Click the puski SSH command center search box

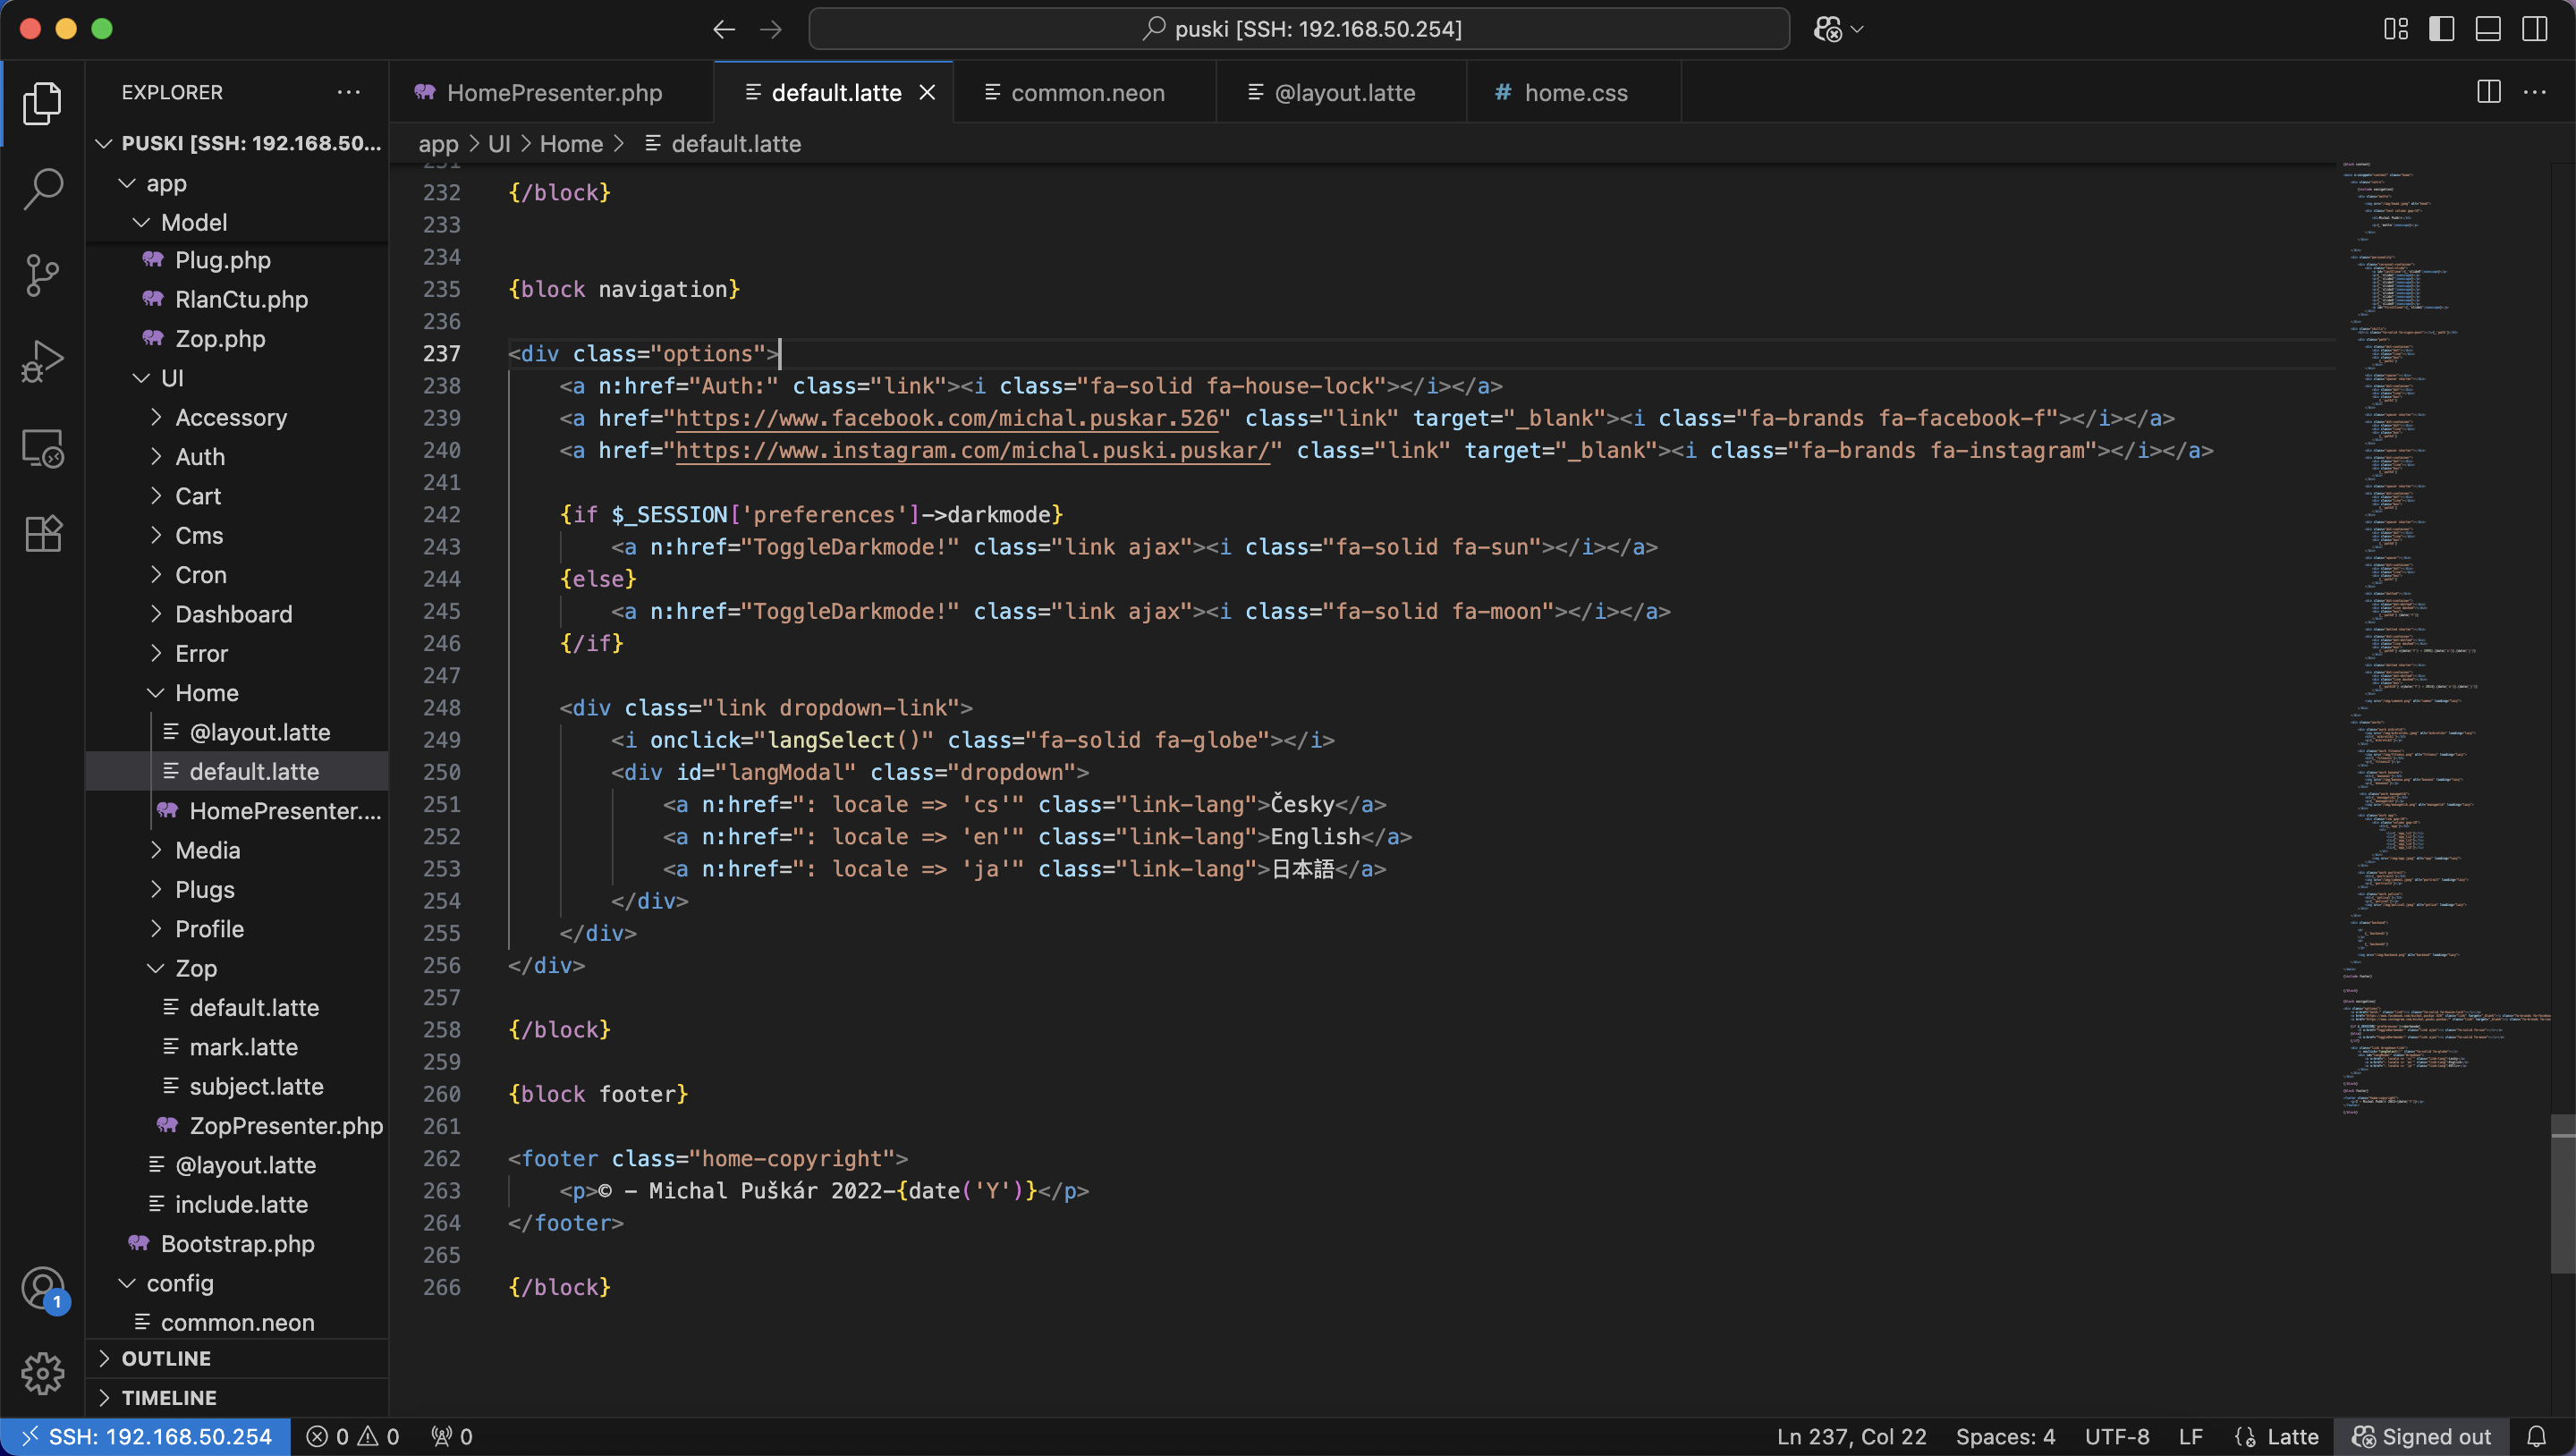[x=1298, y=29]
